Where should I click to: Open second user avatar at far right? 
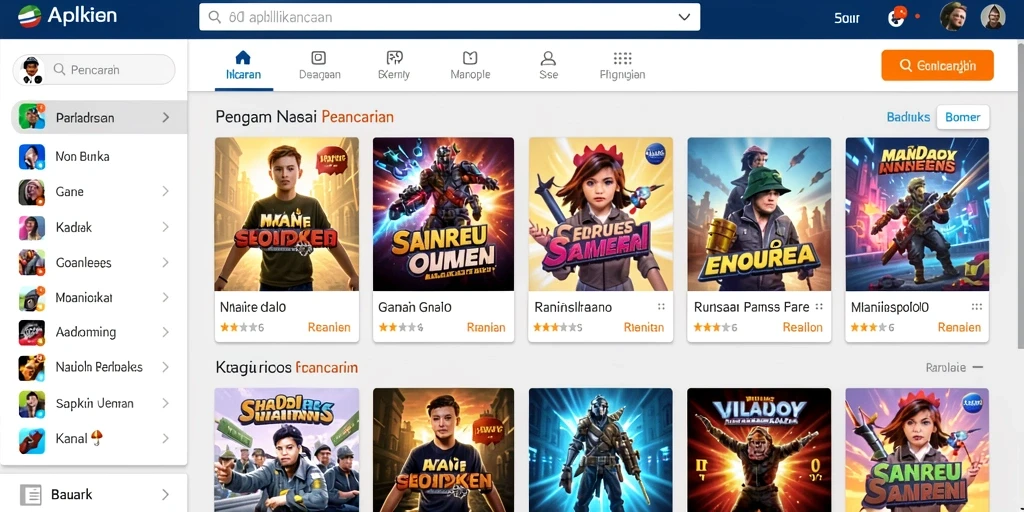(993, 16)
